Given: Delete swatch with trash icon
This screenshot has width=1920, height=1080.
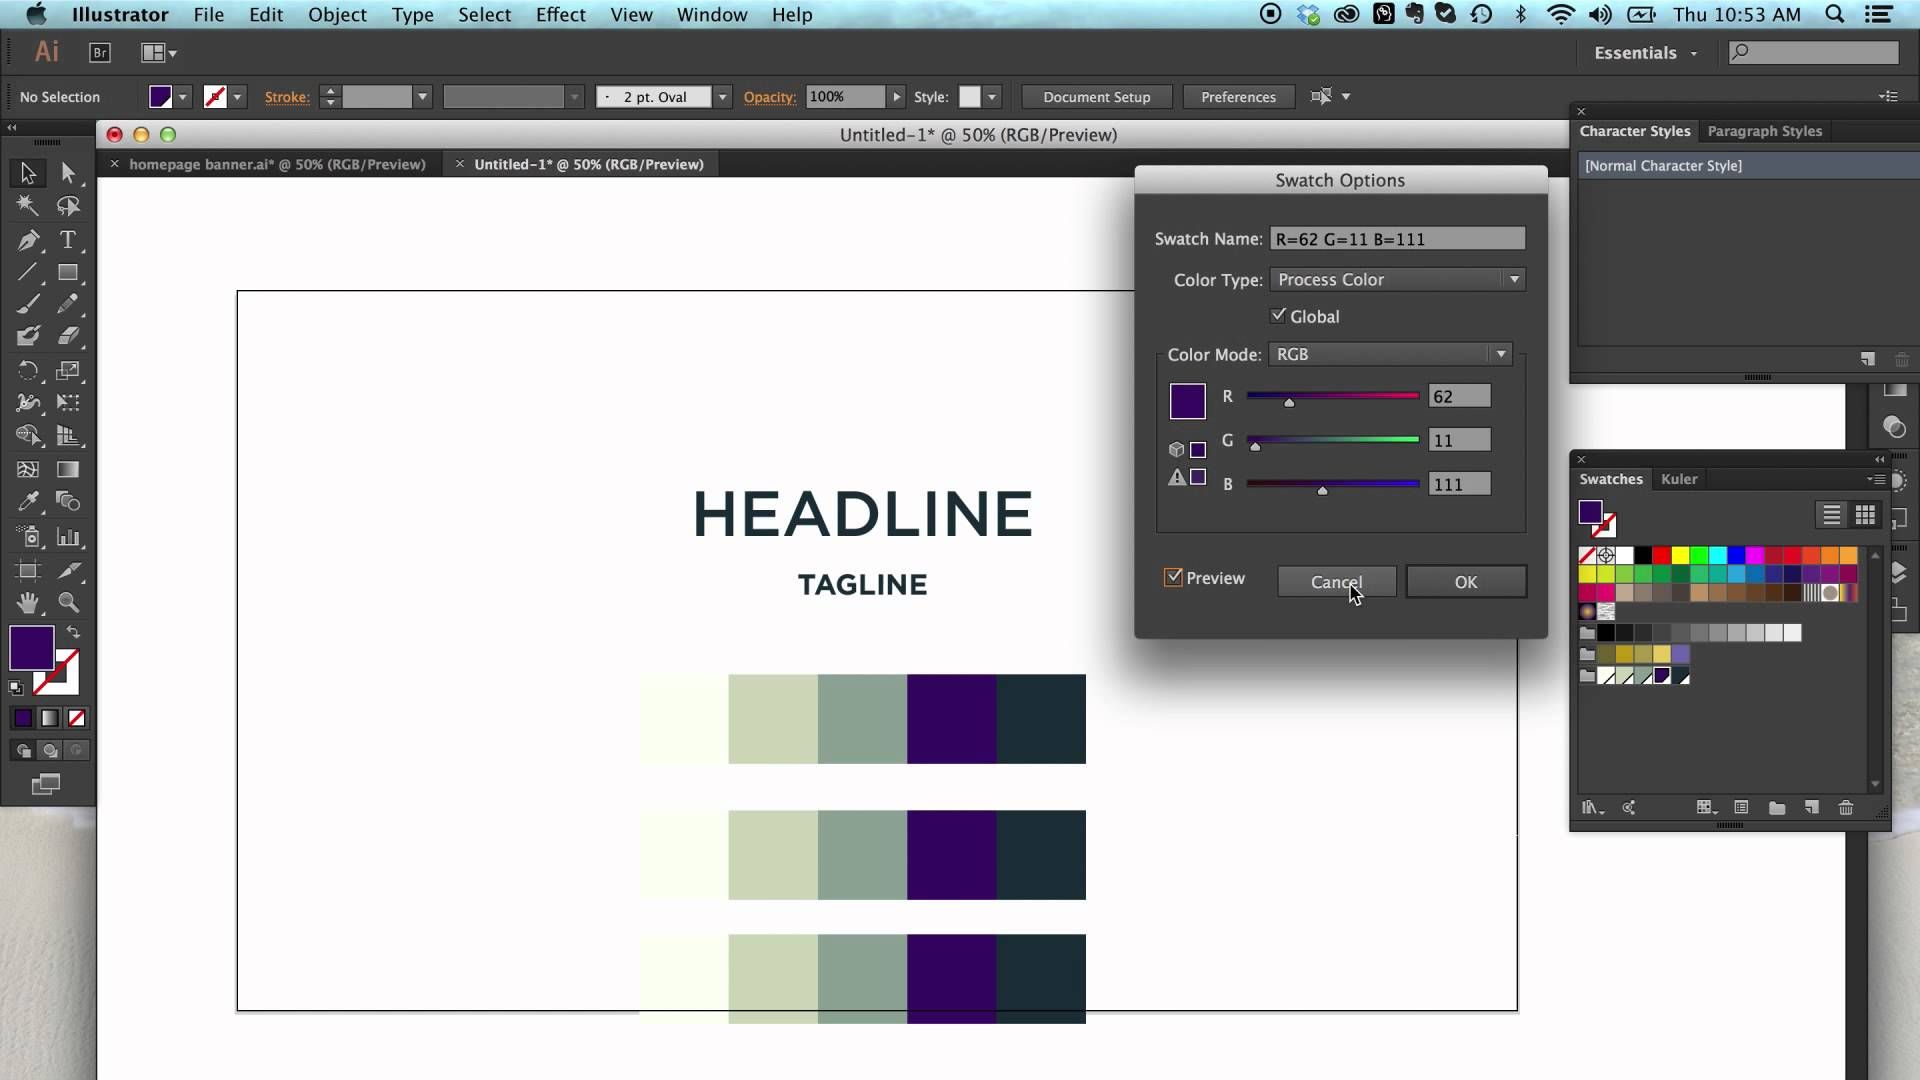Looking at the screenshot, I should point(1846,807).
